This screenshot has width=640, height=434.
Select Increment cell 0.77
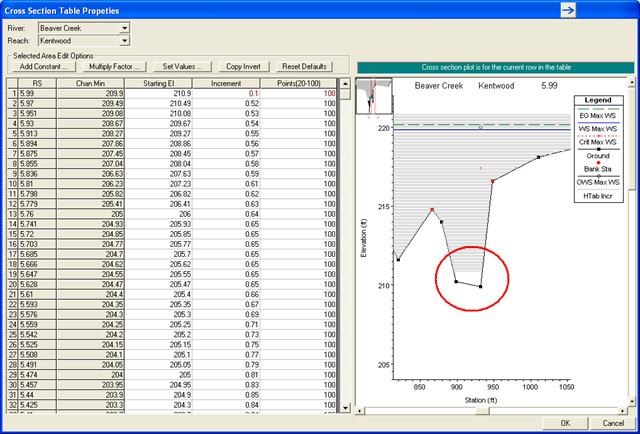(x=226, y=354)
